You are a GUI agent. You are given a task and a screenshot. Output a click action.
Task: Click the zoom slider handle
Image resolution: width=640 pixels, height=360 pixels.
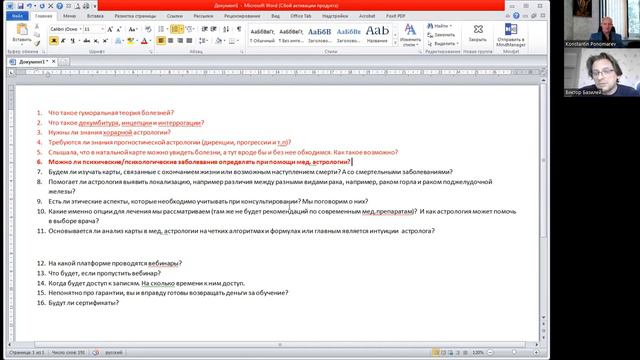click(513, 352)
